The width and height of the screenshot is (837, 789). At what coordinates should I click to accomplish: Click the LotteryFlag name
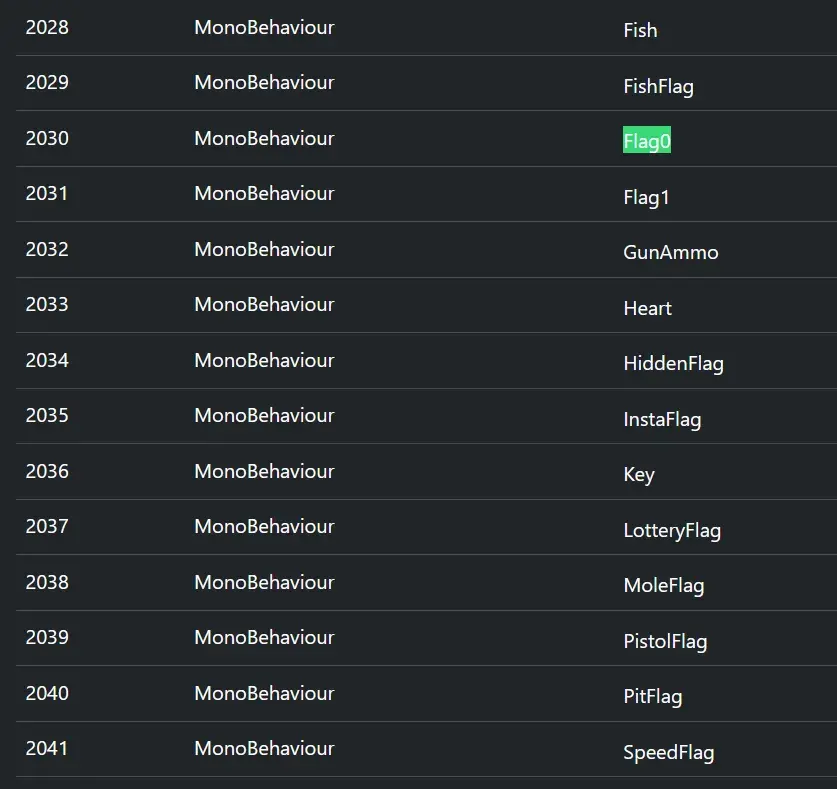click(672, 530)
